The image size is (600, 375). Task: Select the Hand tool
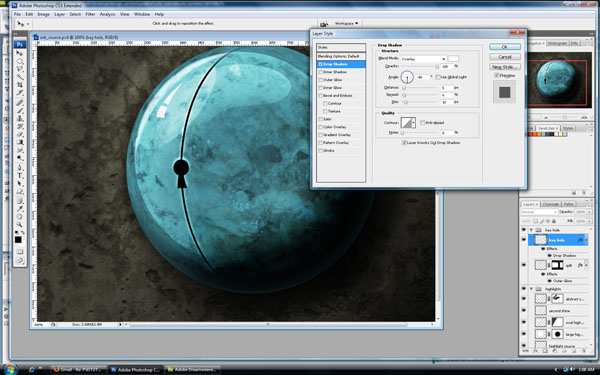tap(20, 217)
